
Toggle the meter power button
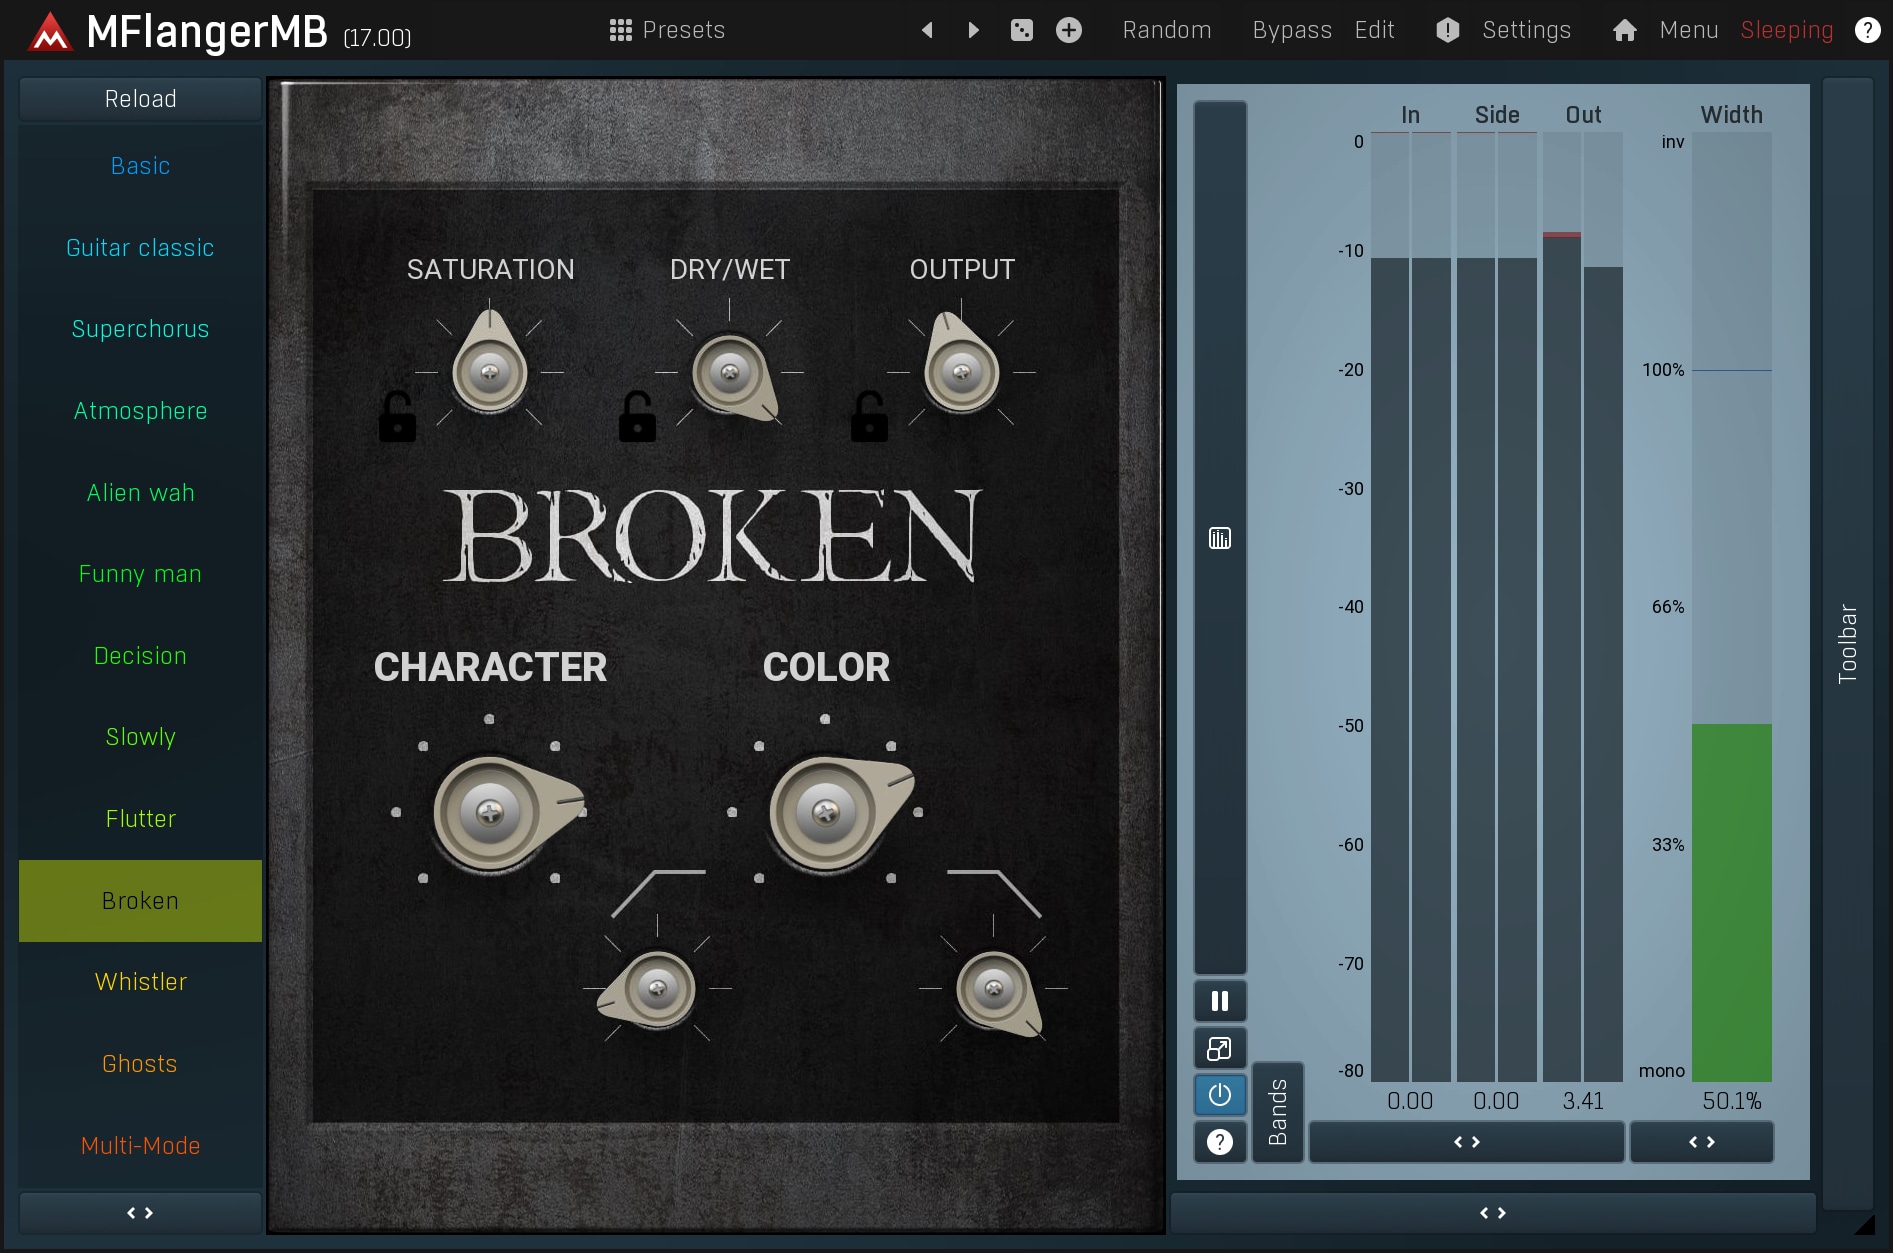1219,1095
